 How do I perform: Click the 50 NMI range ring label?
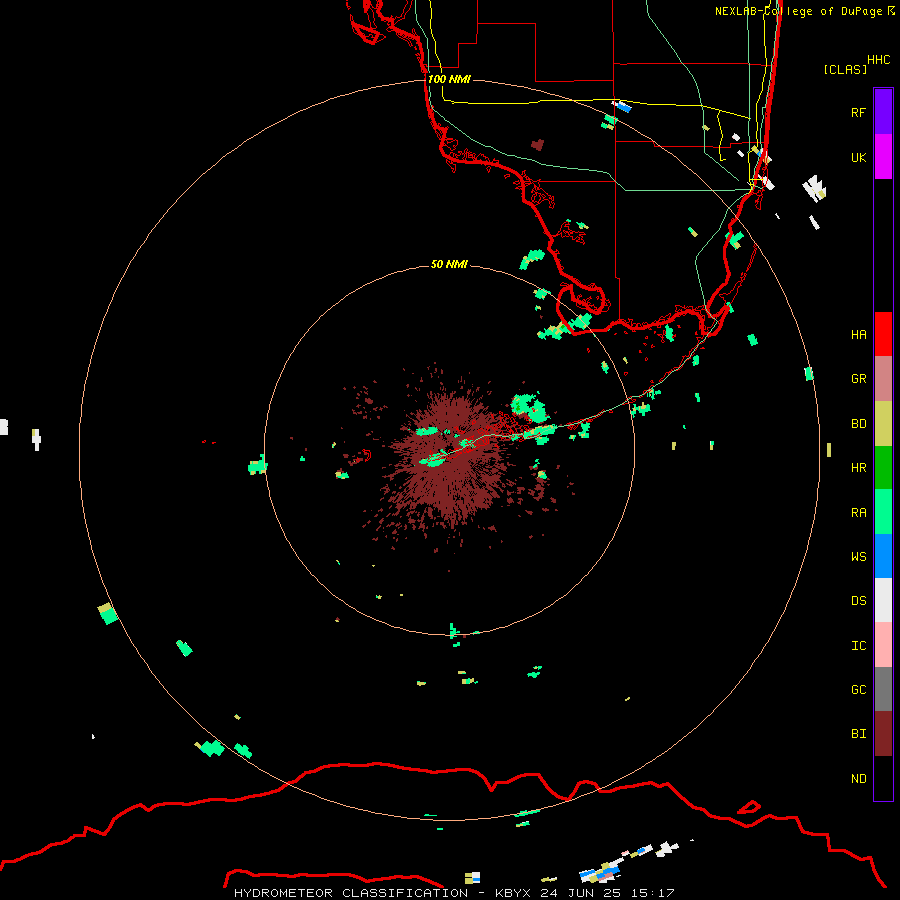(449, 264)
